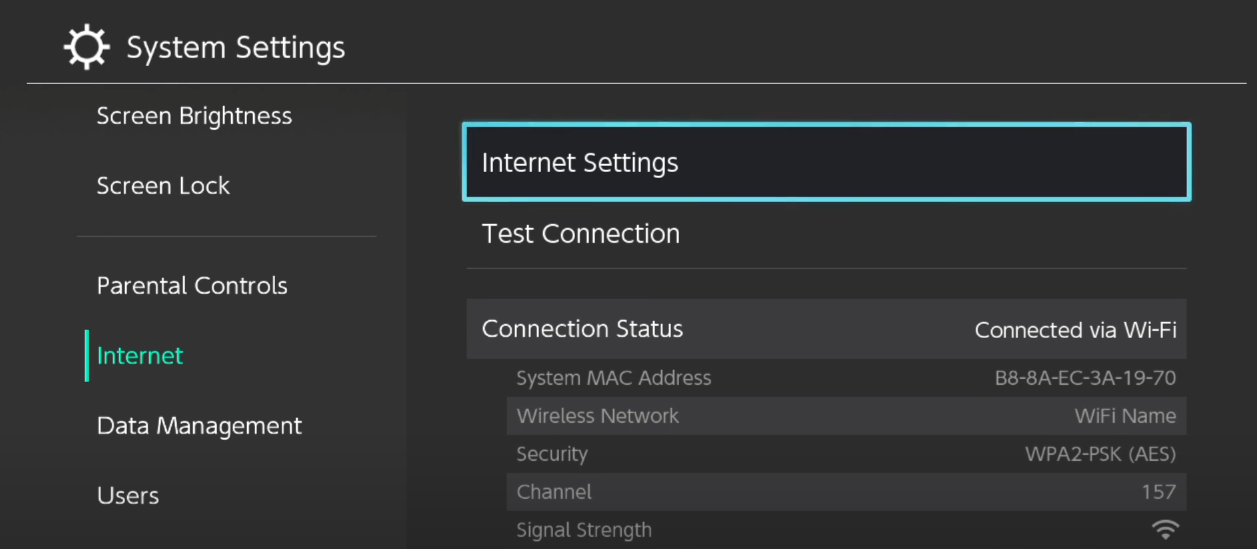1257x549 pixels.
Task: Open Screen Brightness settings
Action: tap(194, 116)
